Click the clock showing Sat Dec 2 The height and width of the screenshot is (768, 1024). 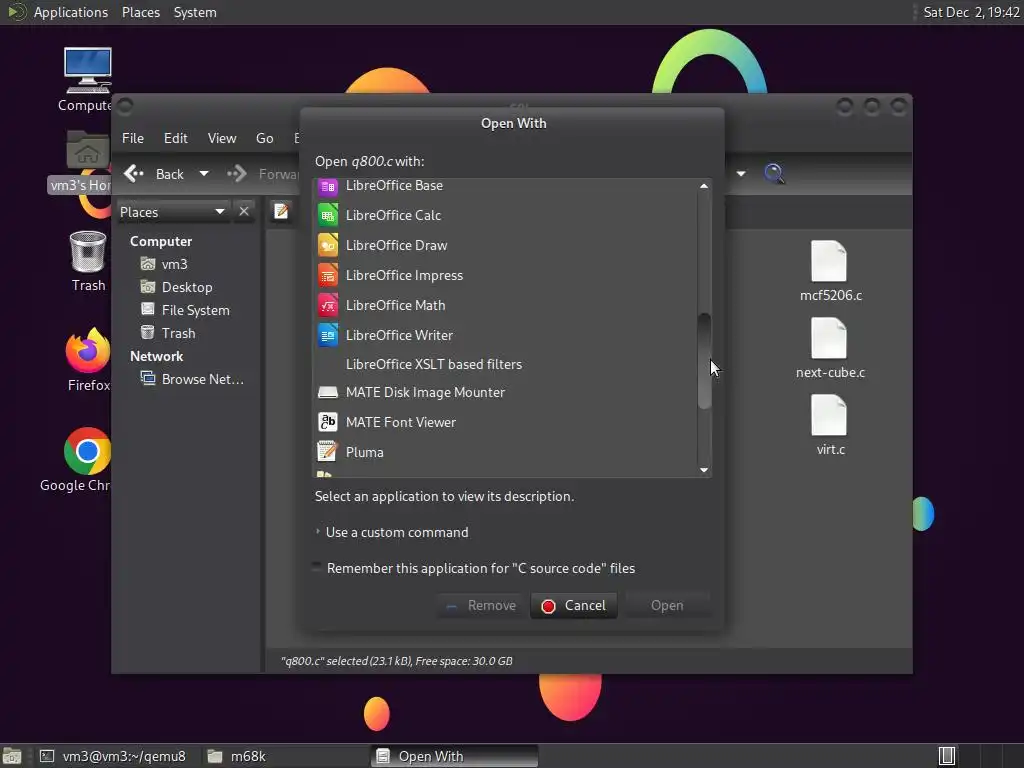[x=971, y=12]
